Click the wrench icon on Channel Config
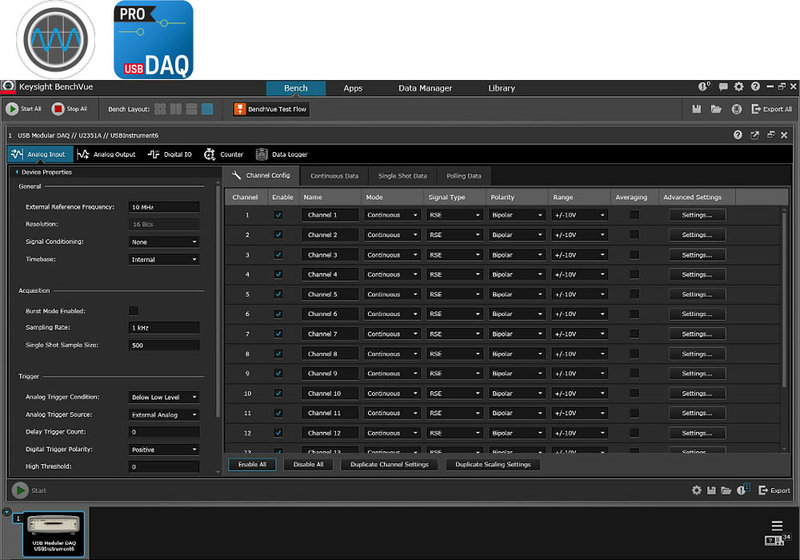800x560 pixels. pyautogui.click(x=236, y=175)
